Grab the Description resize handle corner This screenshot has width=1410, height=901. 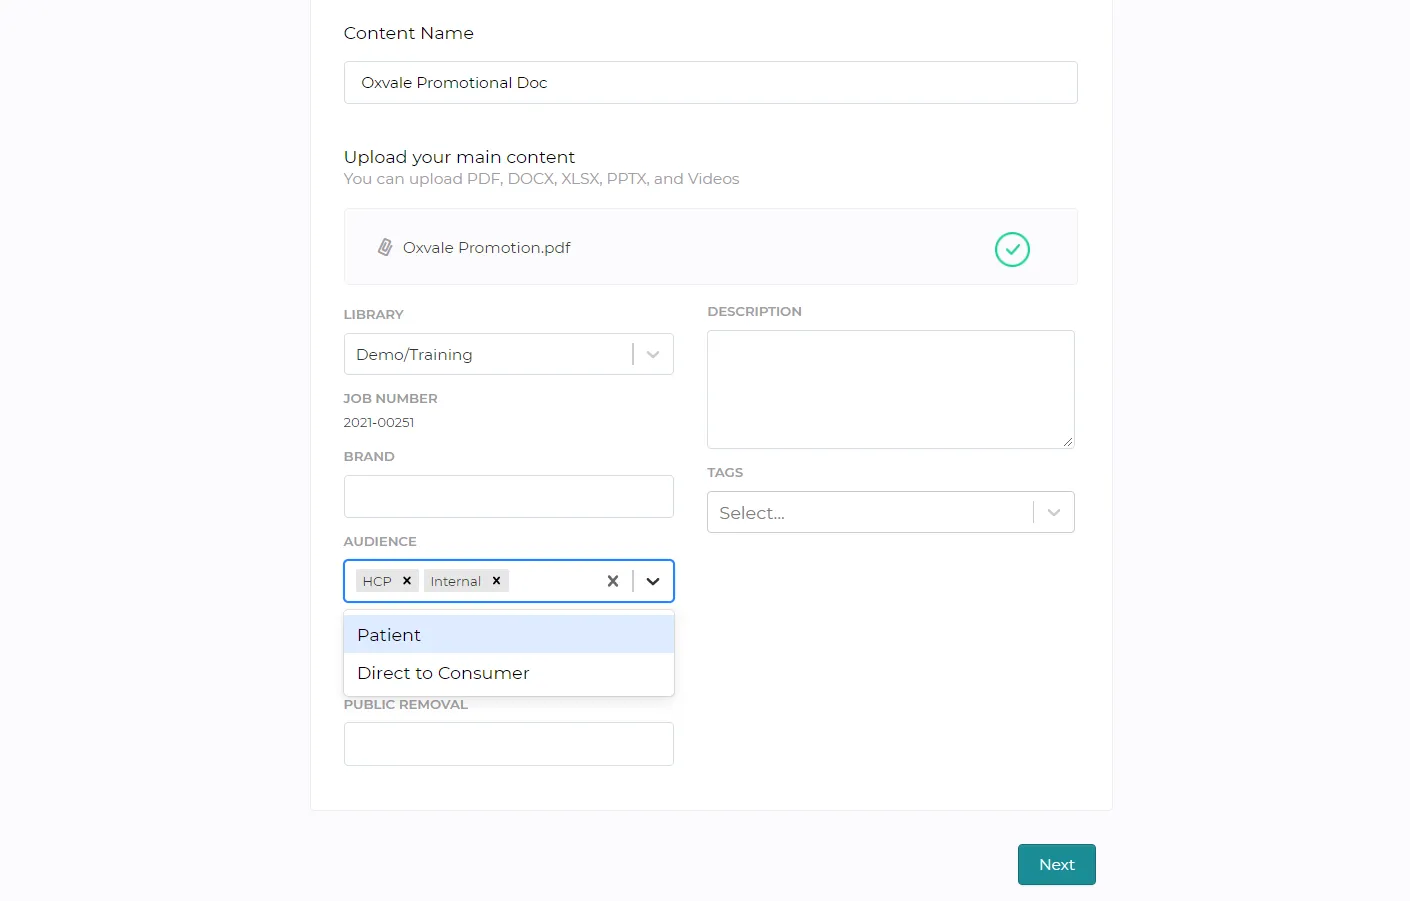pyautogui.click(x=1068, y=442)
